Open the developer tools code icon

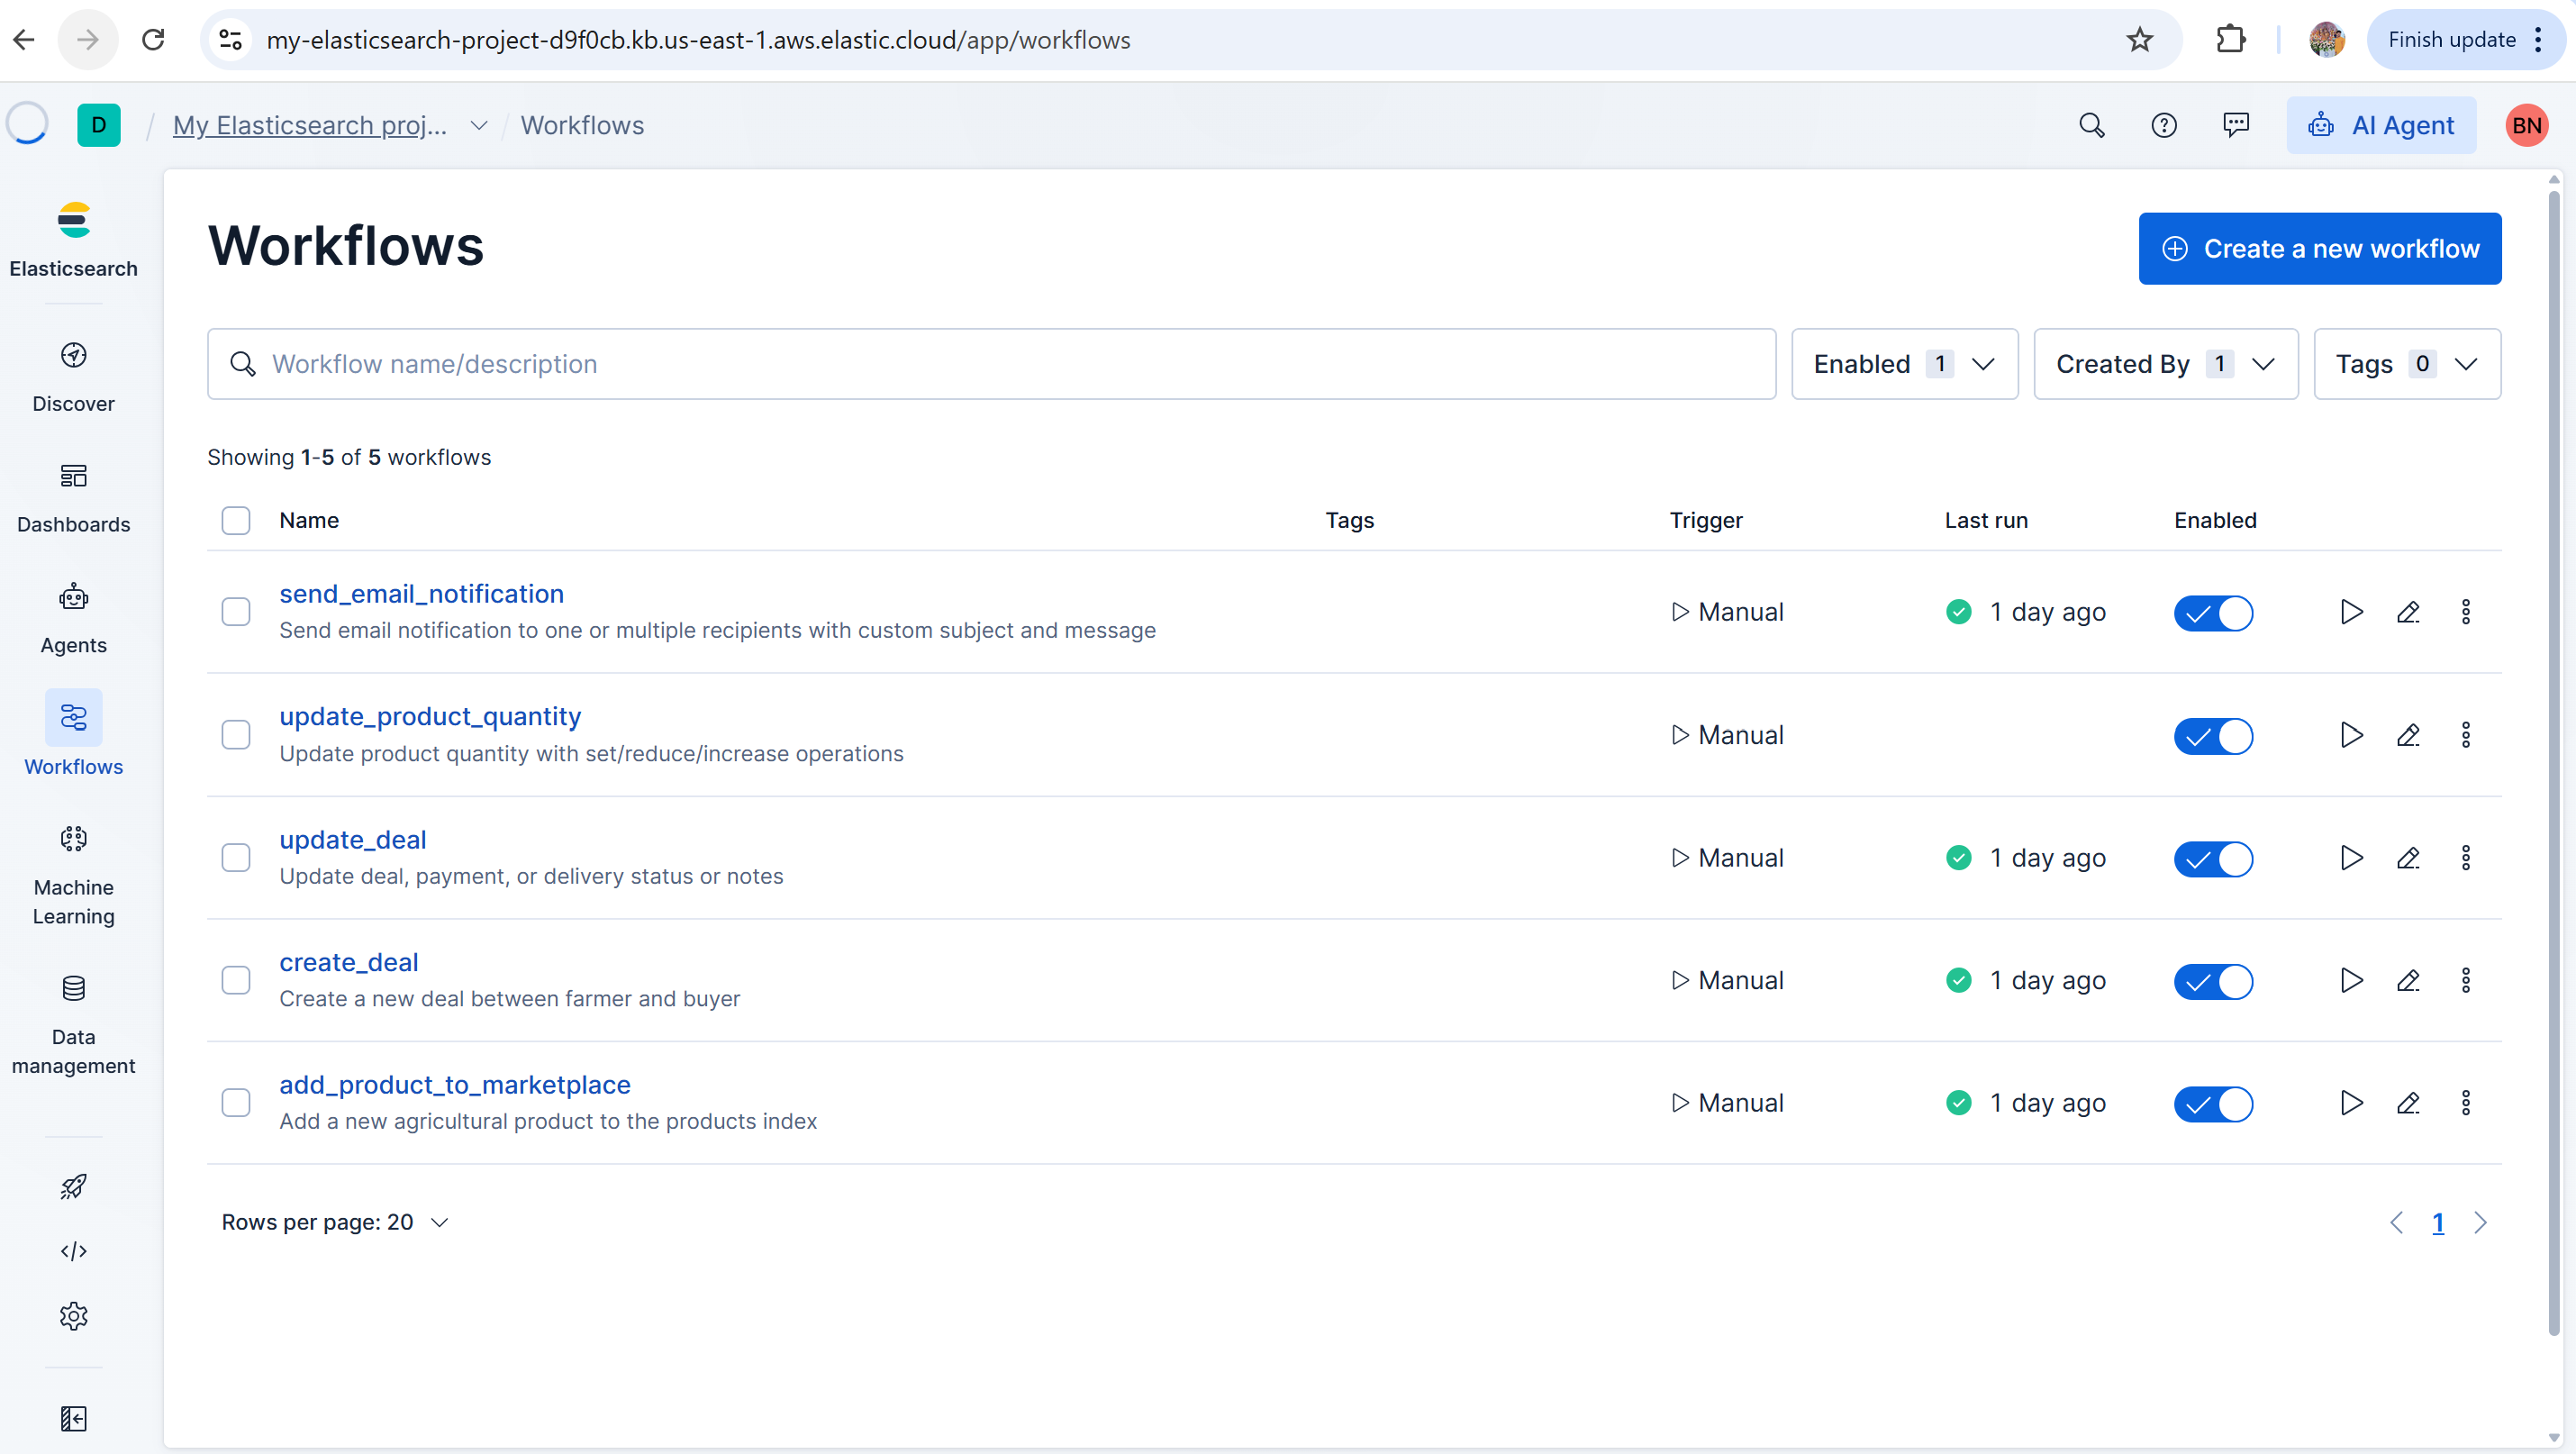[x=73, y=1251]
